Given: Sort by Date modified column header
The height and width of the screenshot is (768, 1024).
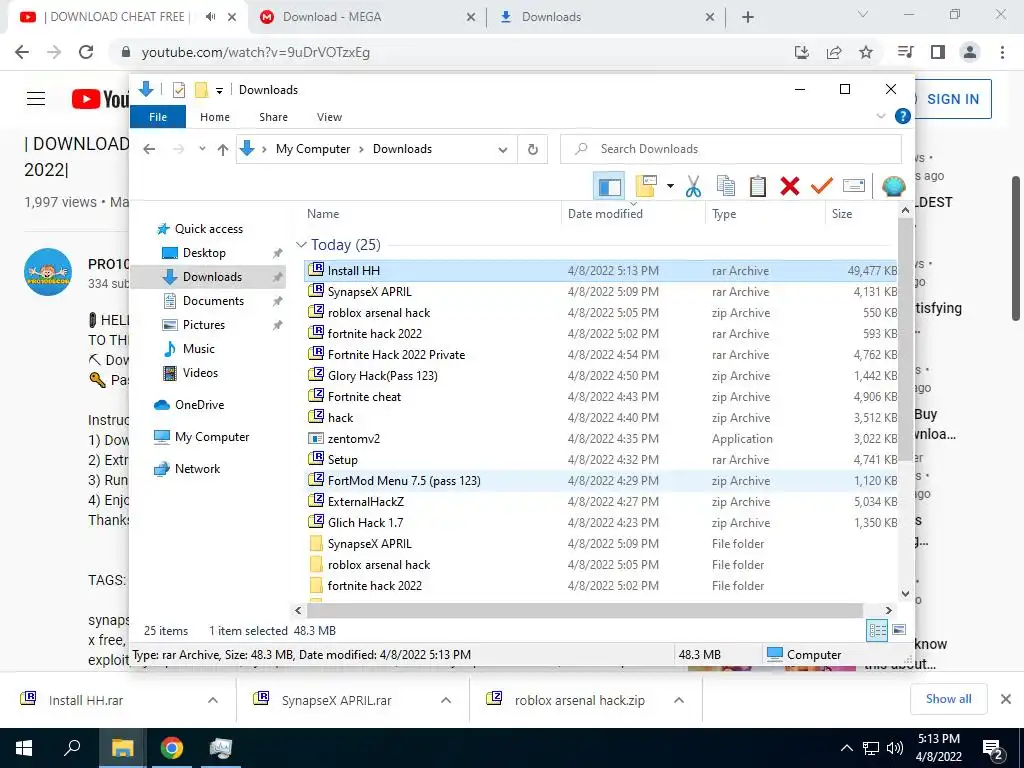Looking at the screenshot, I should pos(605,214).
